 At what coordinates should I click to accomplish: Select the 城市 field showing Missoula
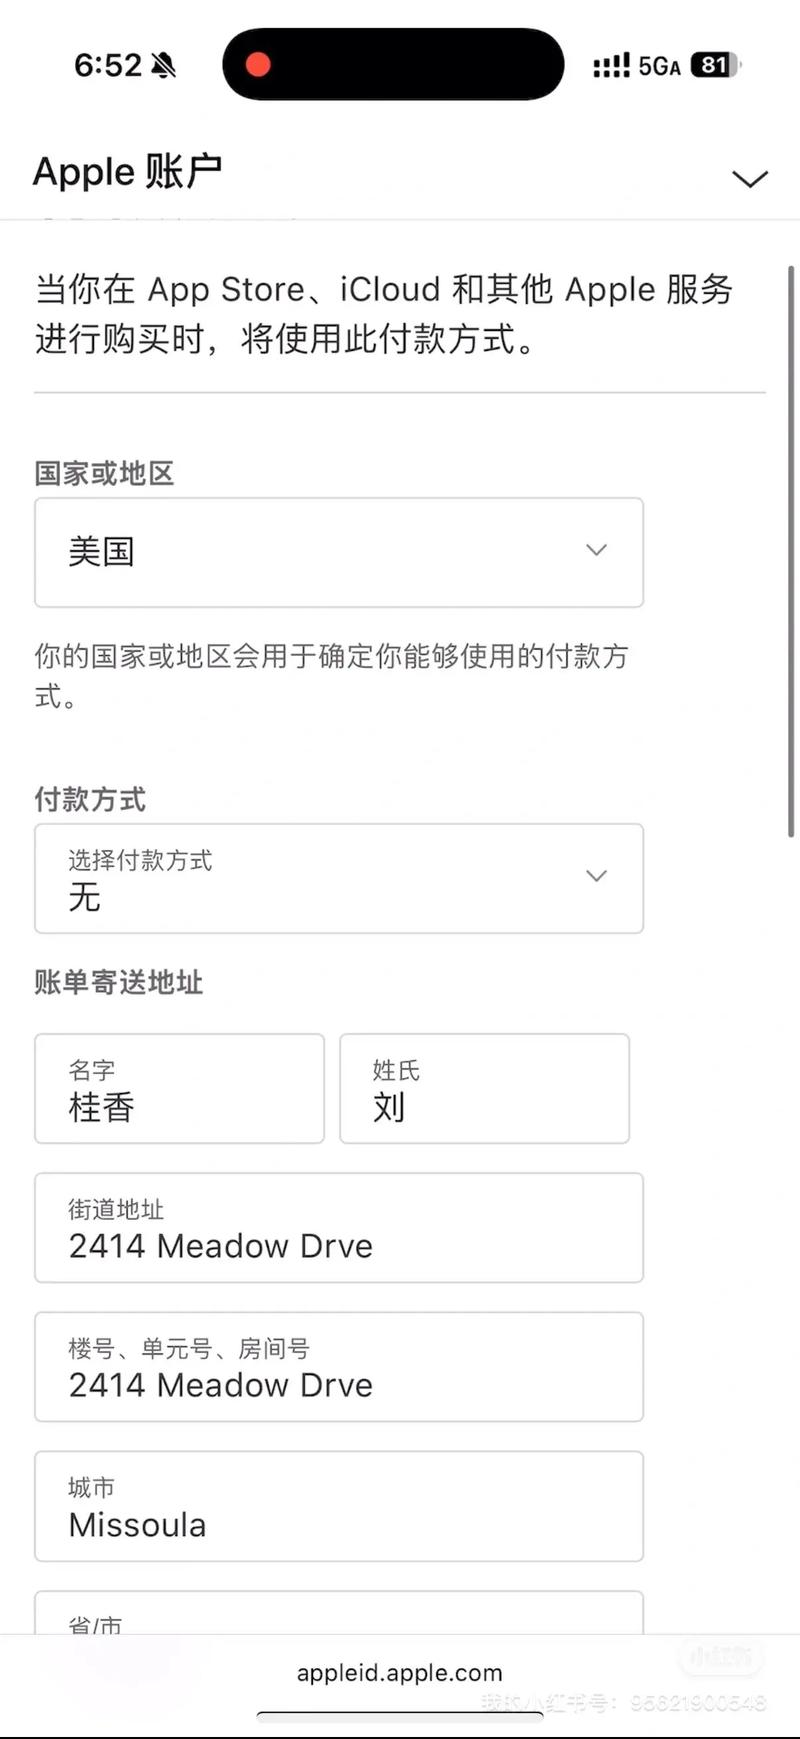click(x=339, y=1507)
